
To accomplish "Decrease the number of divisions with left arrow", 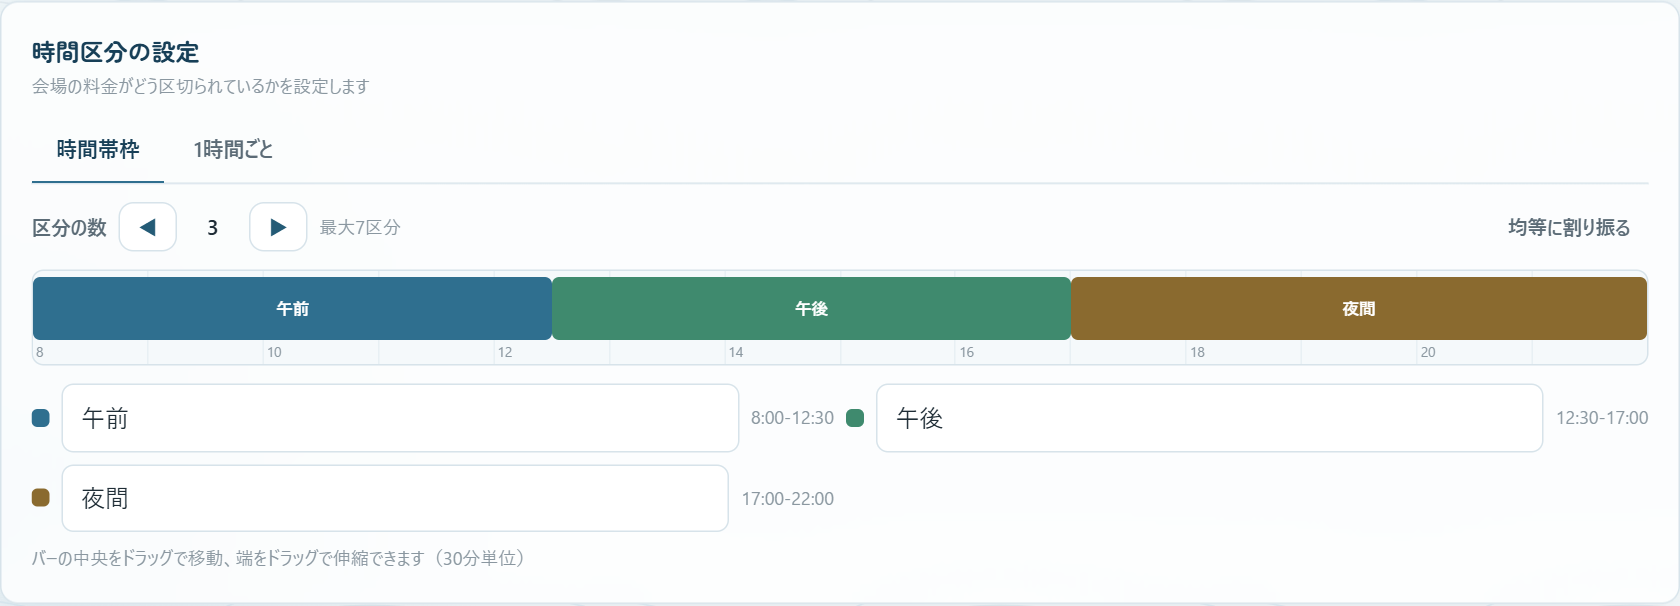I will 148,227.
